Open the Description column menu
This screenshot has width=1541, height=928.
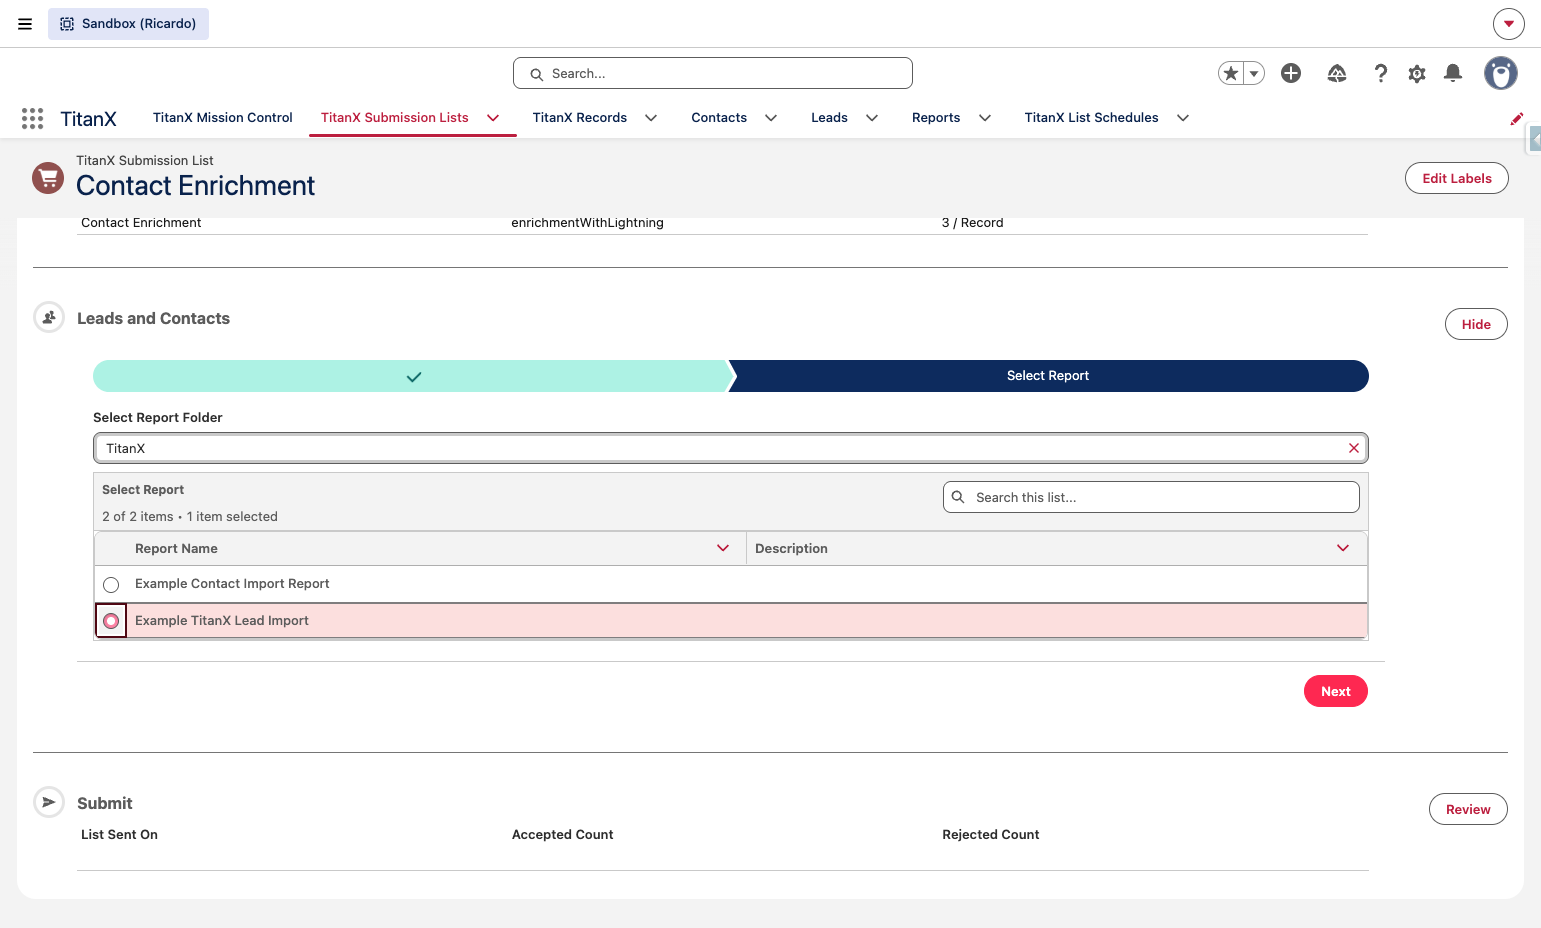[1343, 548]
